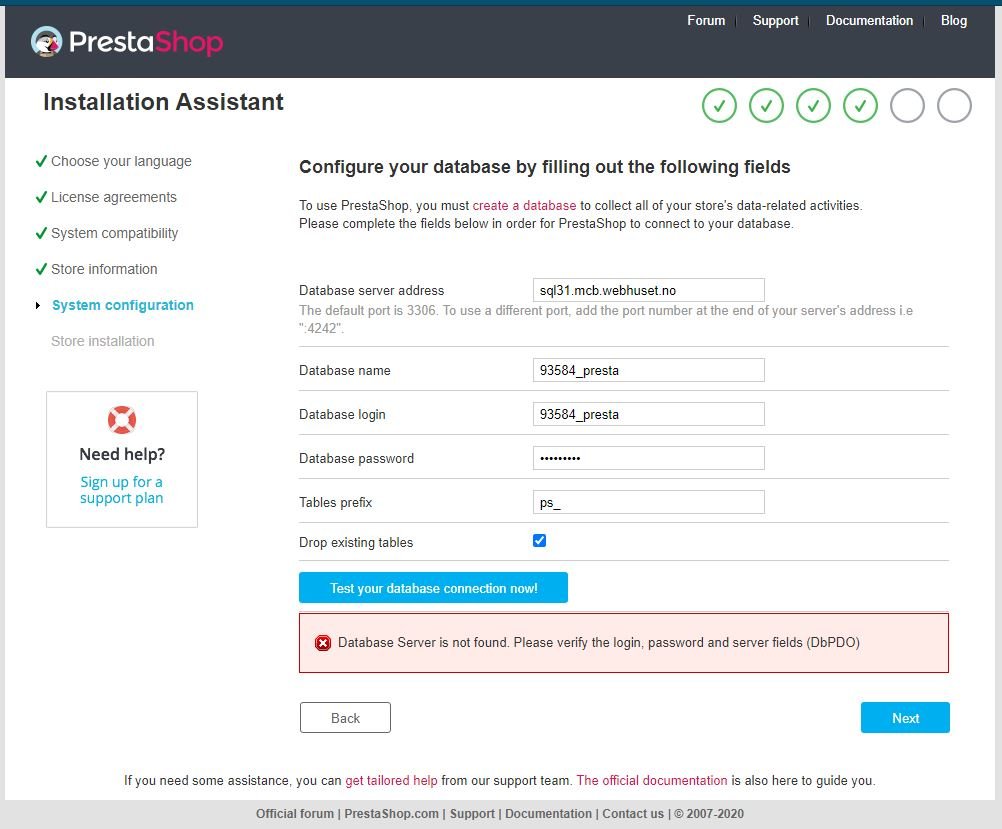Click the System configuration arrow marker
This screenshot has width=1002, height=829.
(38, 306)
